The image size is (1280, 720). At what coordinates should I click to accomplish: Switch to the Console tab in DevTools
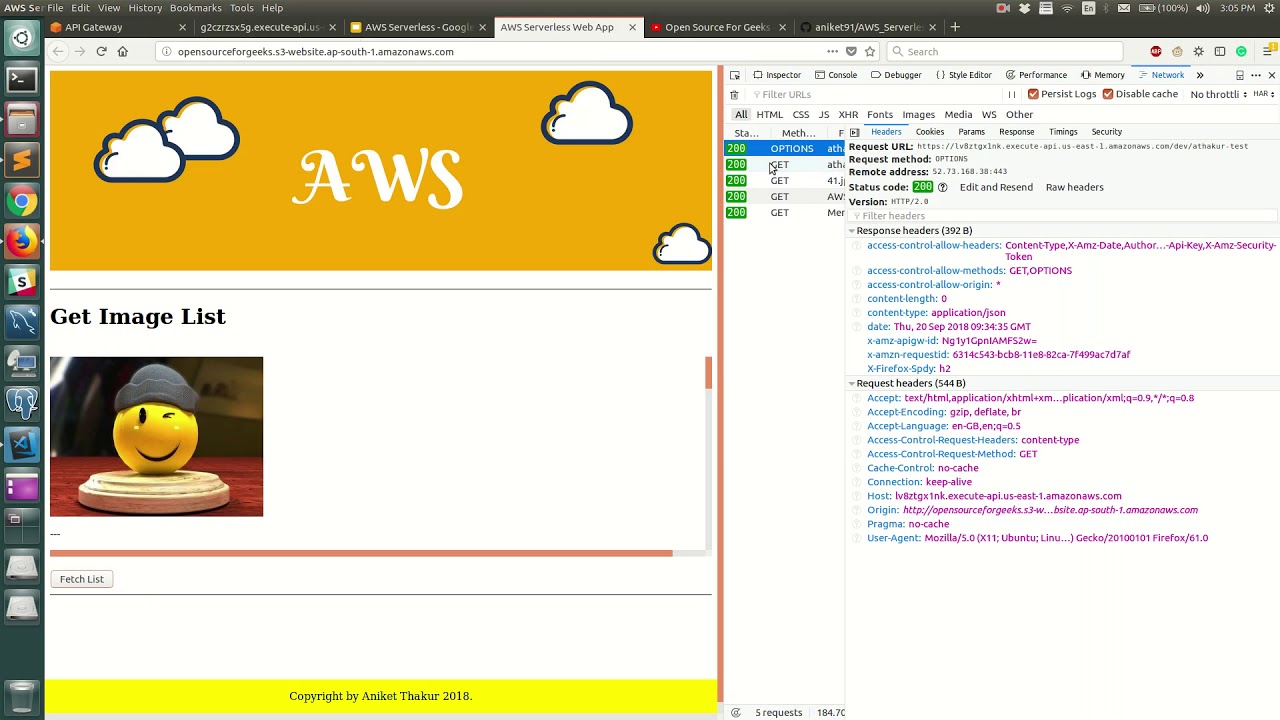coord(836,75)
